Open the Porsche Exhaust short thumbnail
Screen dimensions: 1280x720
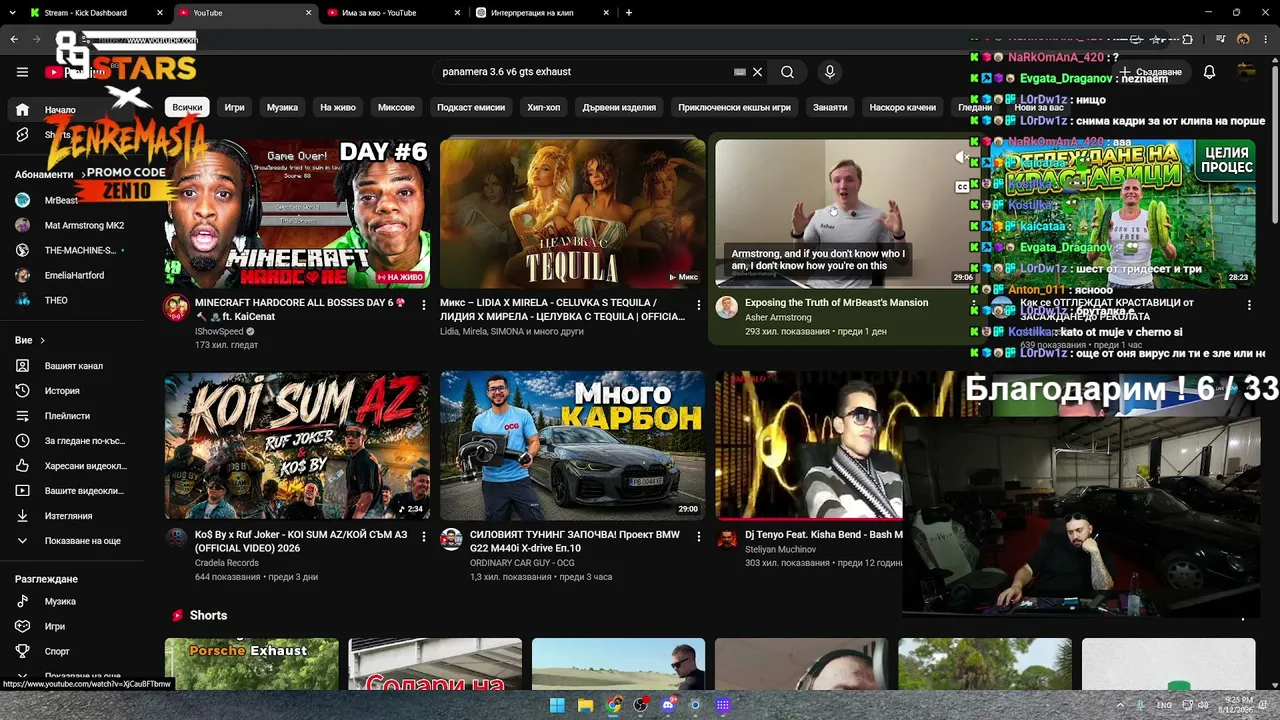click(252, 664)
